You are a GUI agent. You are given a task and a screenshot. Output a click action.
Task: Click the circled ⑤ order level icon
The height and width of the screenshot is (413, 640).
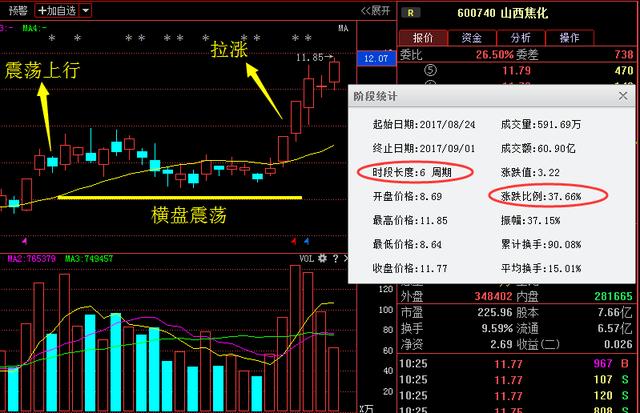pyautogui.click(x=431, y=71)
